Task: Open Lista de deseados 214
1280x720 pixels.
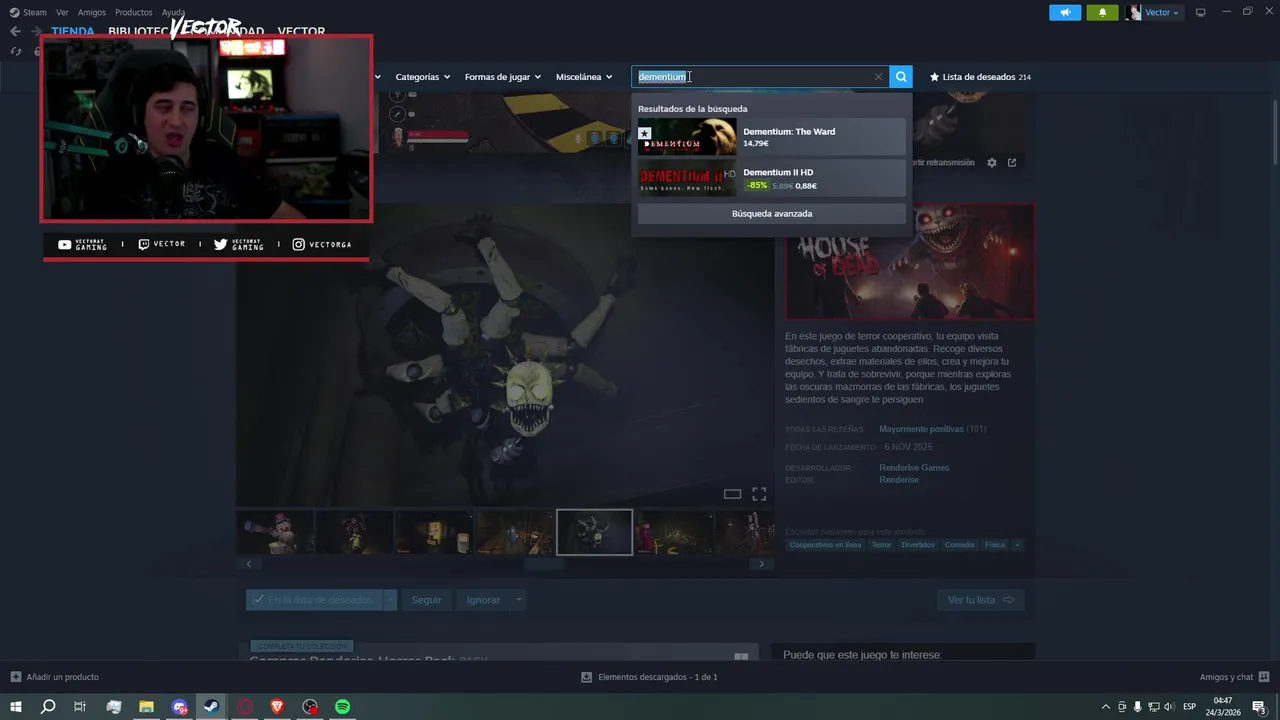Action: (980, 77)
